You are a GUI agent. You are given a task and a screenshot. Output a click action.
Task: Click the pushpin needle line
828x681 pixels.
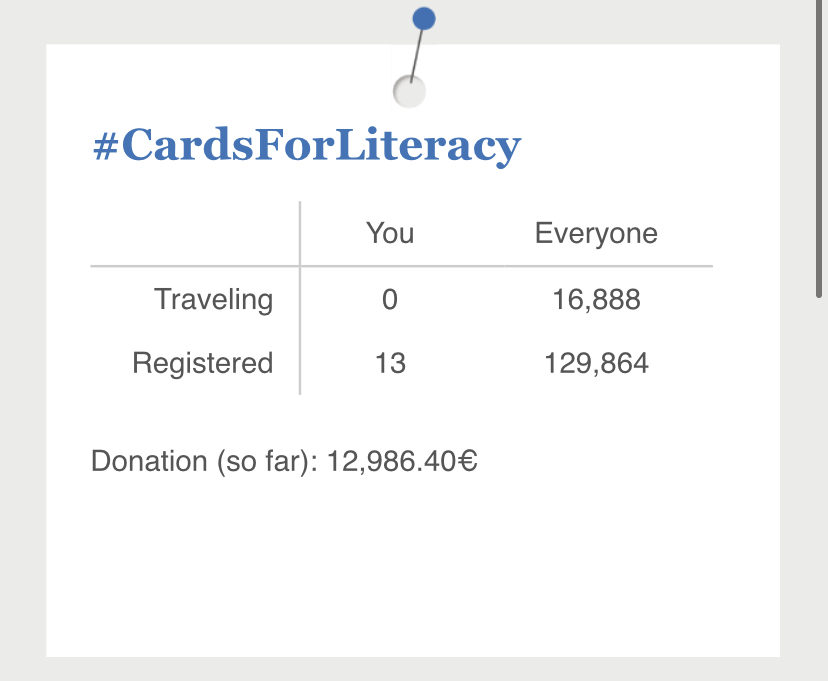[x=417, y=53]
